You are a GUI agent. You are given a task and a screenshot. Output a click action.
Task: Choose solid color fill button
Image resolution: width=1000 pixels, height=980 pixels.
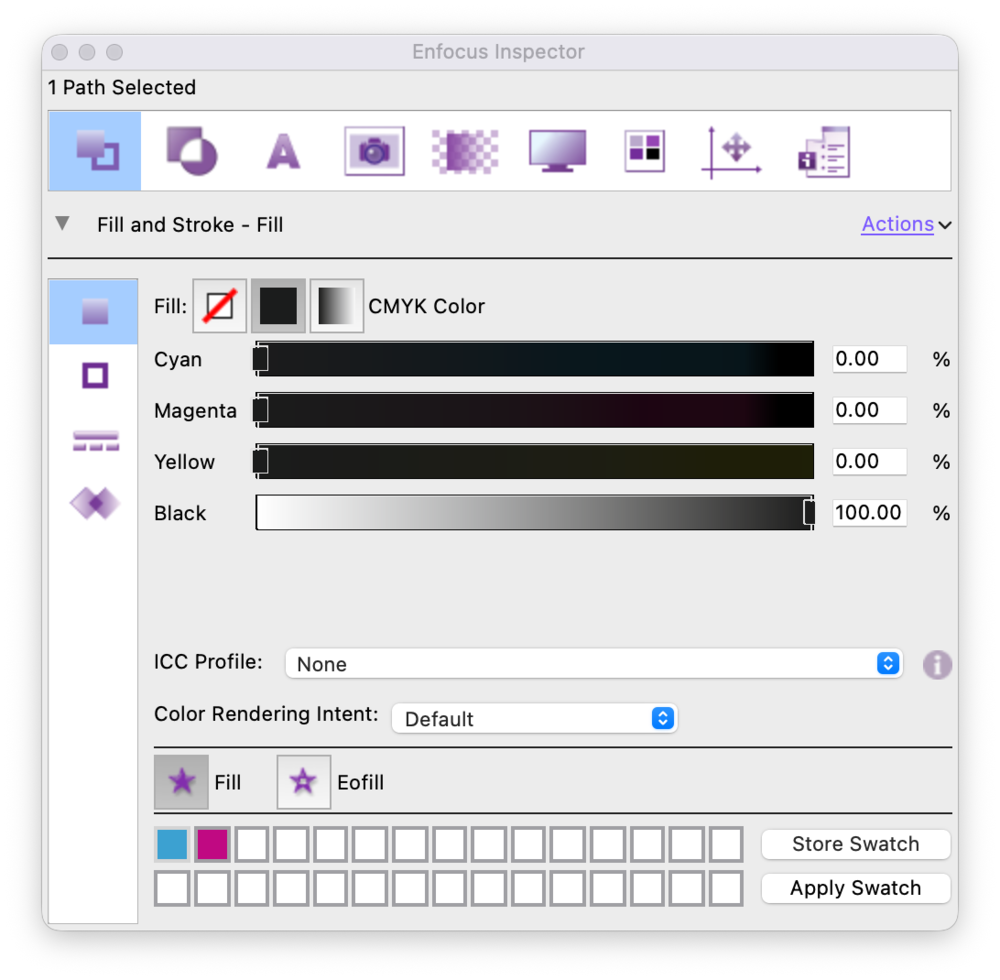click(x=278, y=306)
